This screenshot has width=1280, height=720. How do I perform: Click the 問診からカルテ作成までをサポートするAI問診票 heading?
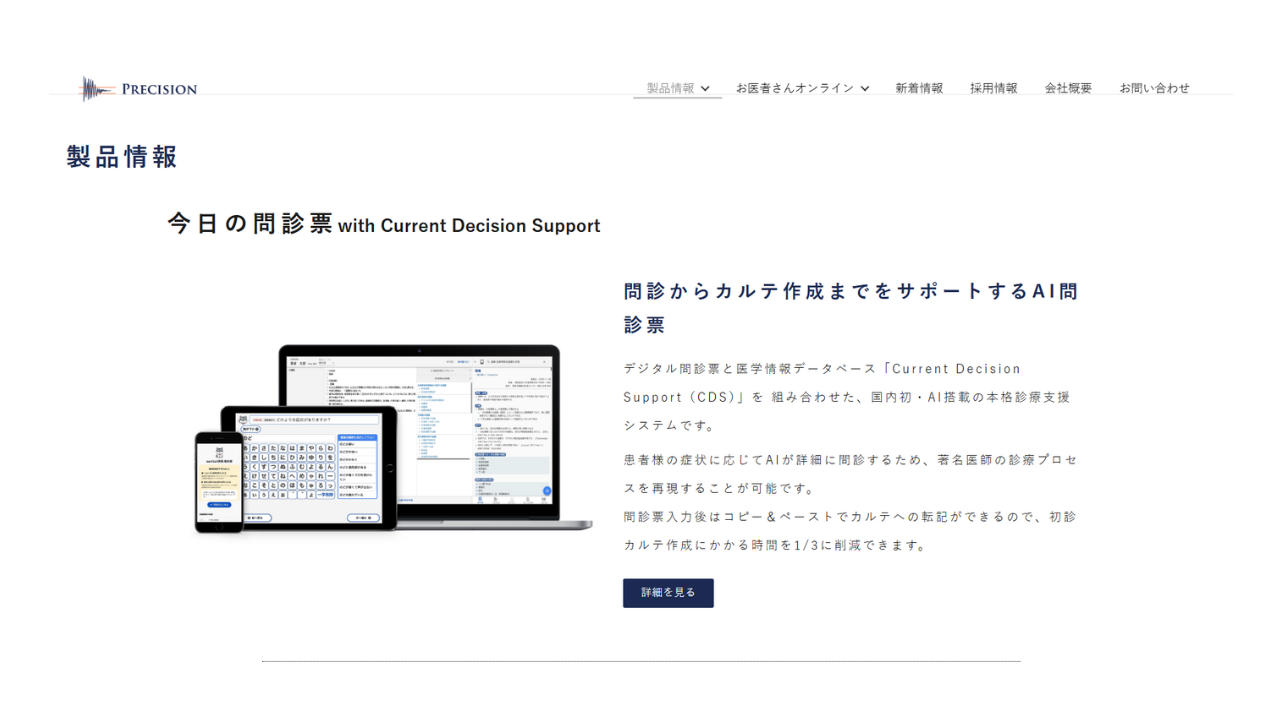click(x=851, y=308)
